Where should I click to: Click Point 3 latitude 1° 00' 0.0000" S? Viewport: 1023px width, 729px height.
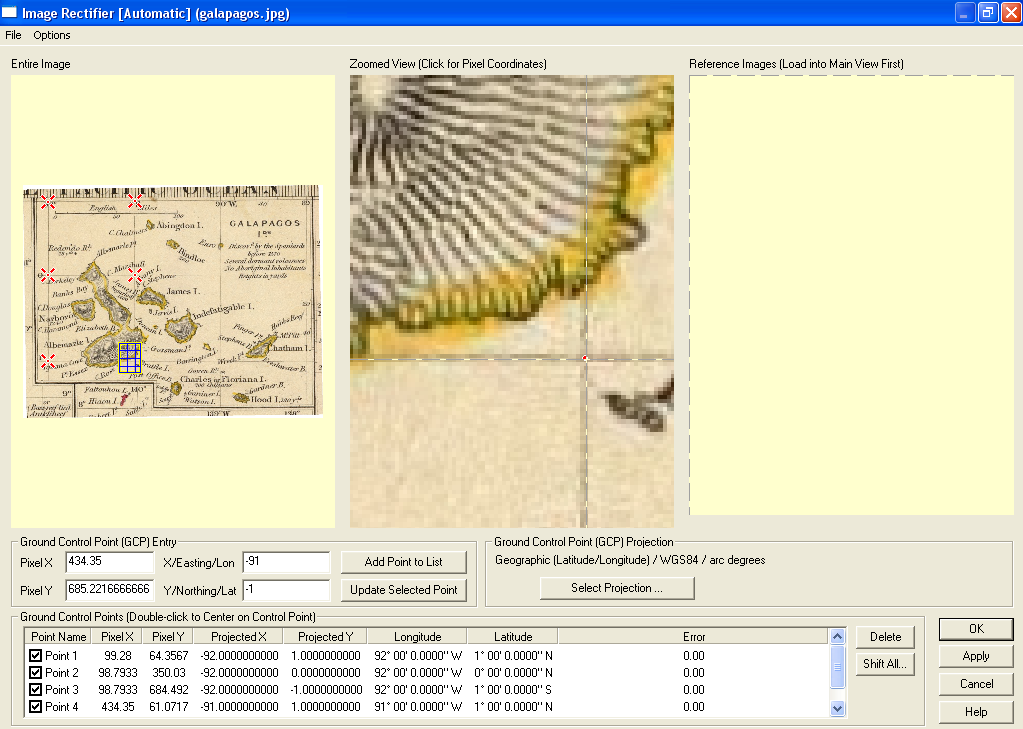click(x=513, y=690)
